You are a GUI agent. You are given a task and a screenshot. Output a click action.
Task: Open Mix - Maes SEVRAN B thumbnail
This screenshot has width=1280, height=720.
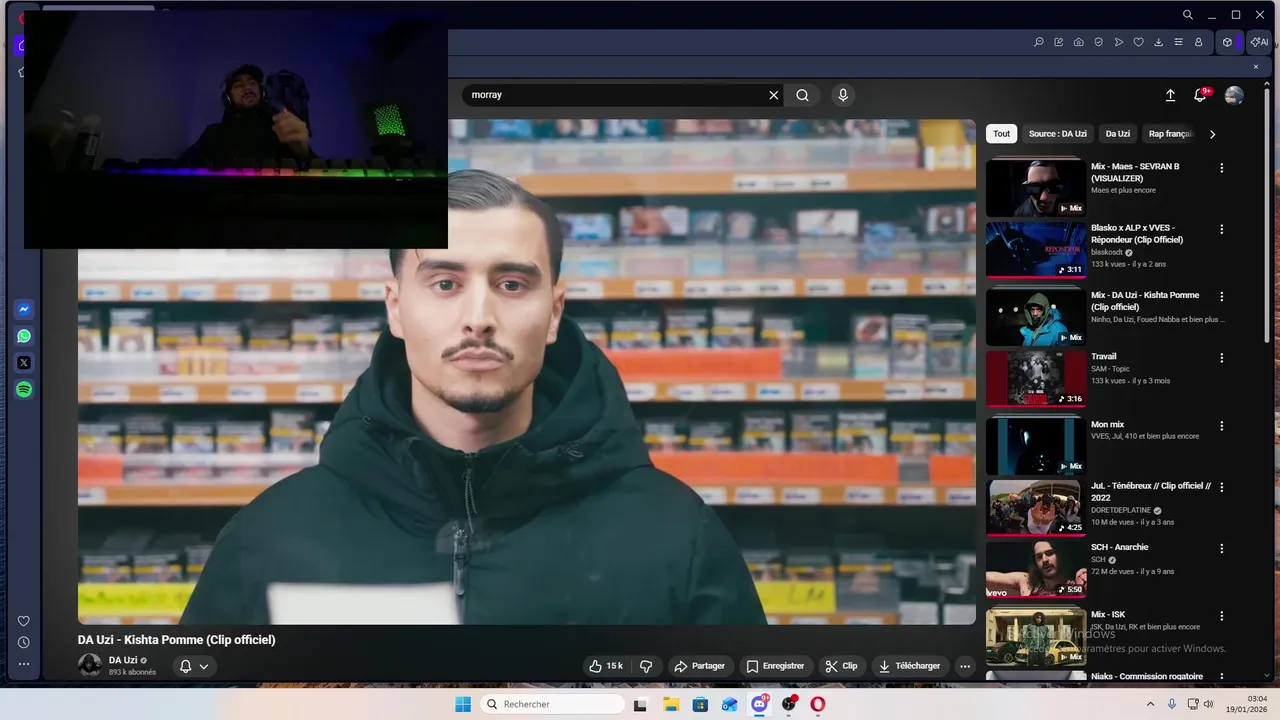pyautogui.click(x=1036, y=187)
